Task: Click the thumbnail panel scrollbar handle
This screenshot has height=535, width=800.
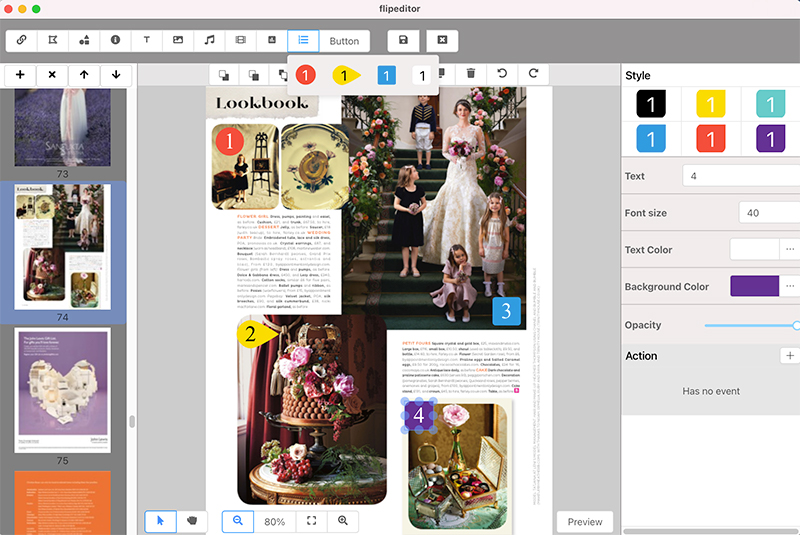Action: tap(132, 421)
